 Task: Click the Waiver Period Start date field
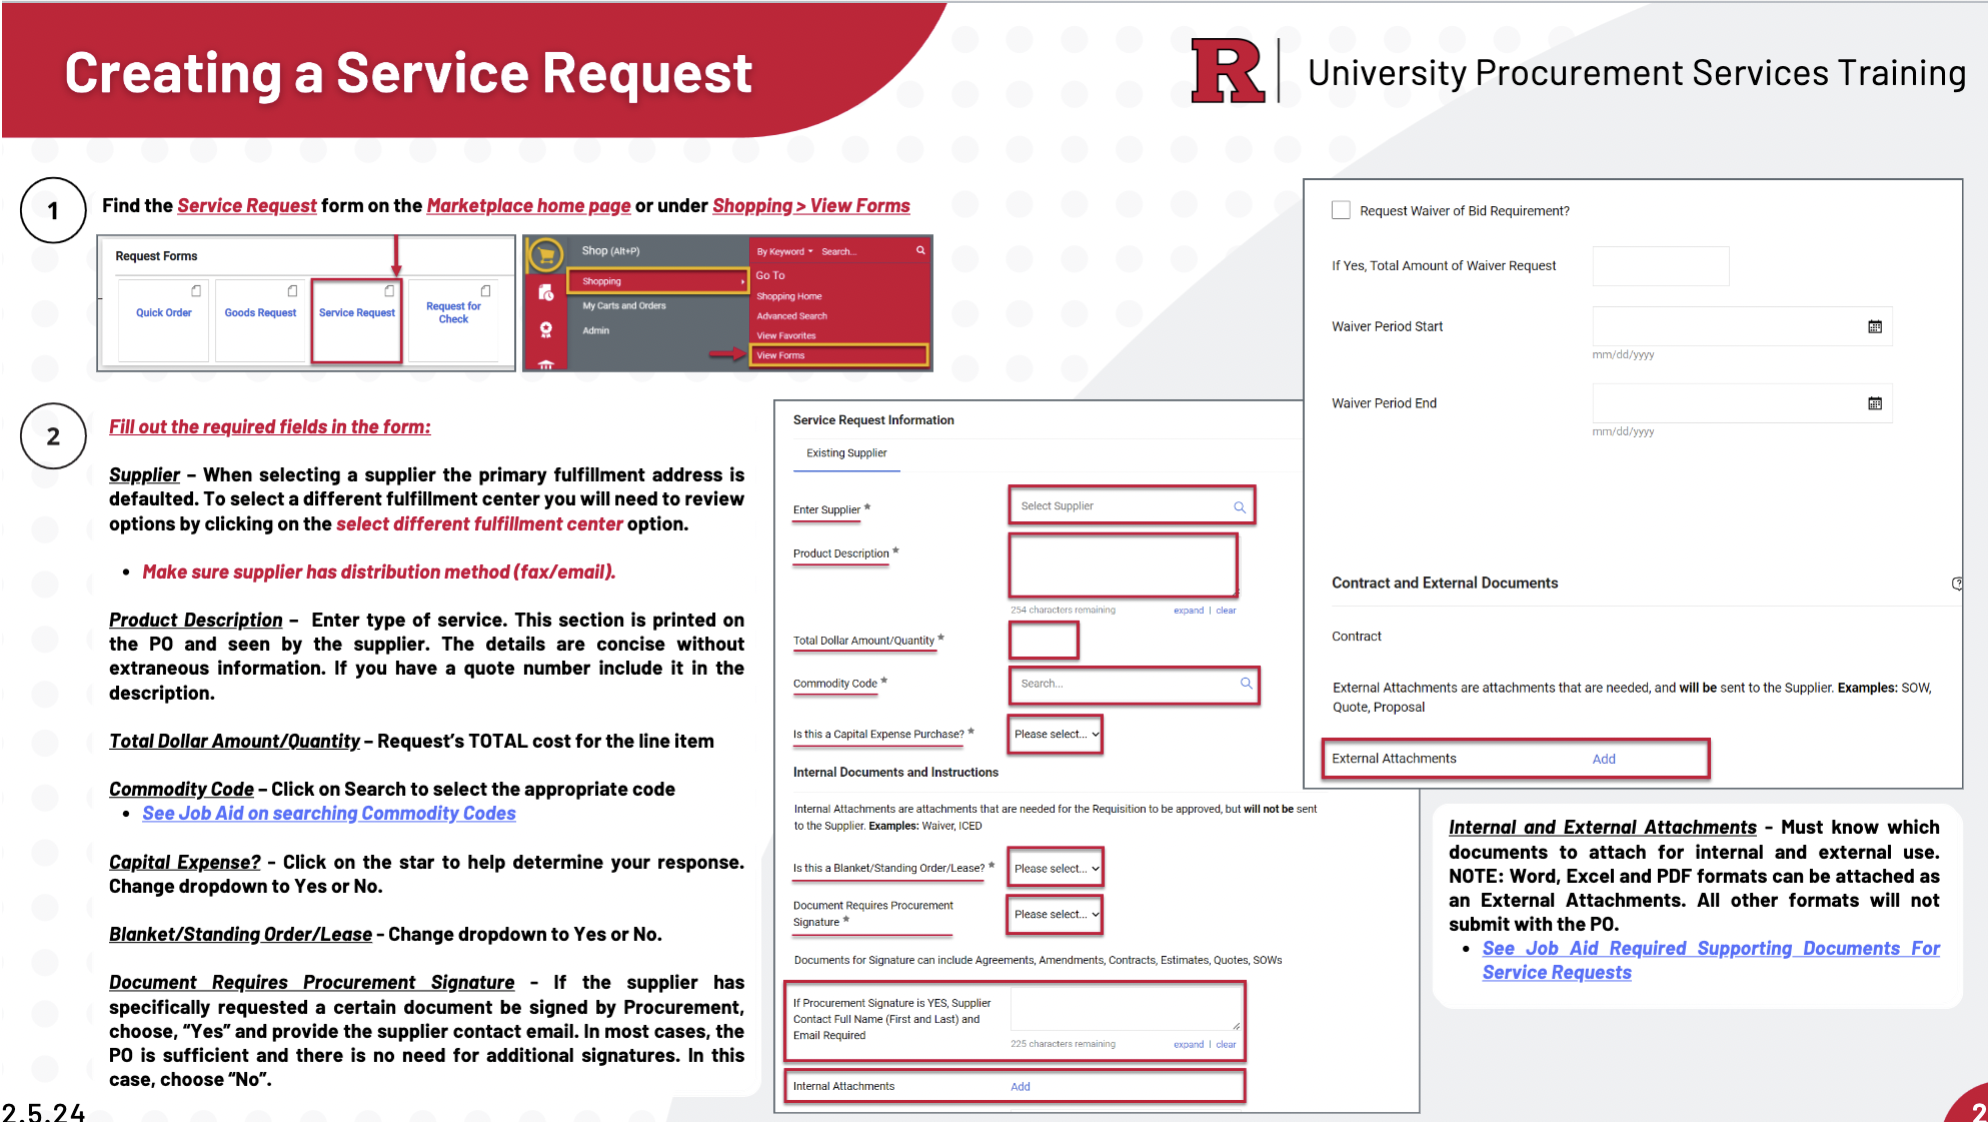pyautogui.click(x=1741, y=327)
